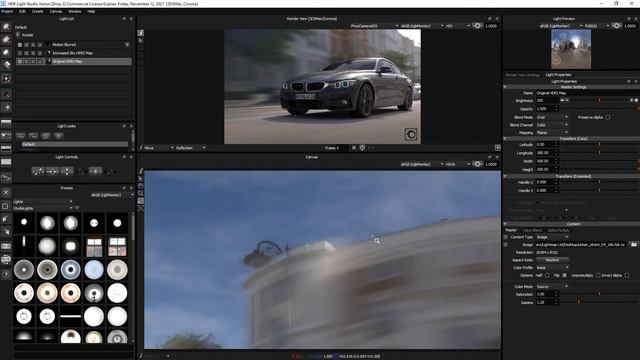Click the first Light Looks toolbar button
Viewport: 640px width, 360px height.
click(x=20, y=136)
